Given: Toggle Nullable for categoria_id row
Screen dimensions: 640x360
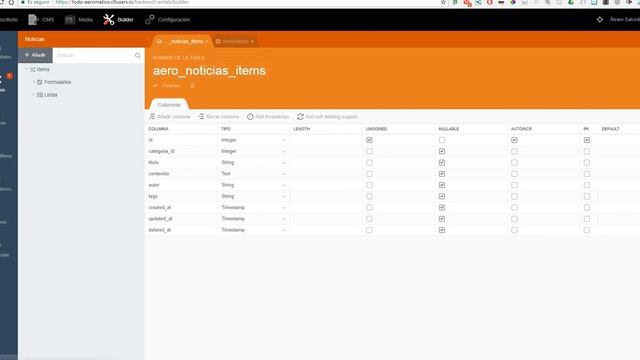Looking at the screenshot, I should [442, 151].
